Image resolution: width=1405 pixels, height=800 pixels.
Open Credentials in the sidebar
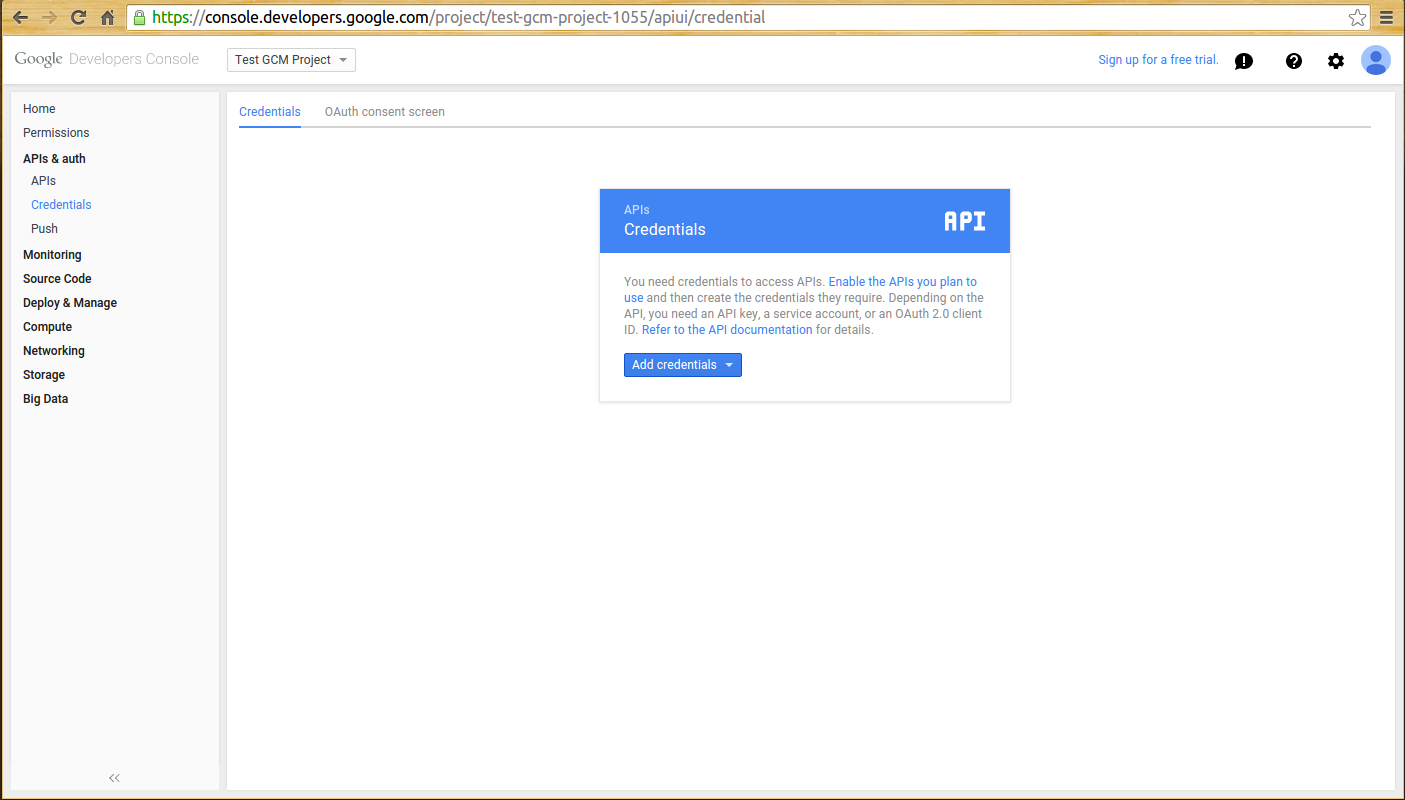tap(61, 205)
